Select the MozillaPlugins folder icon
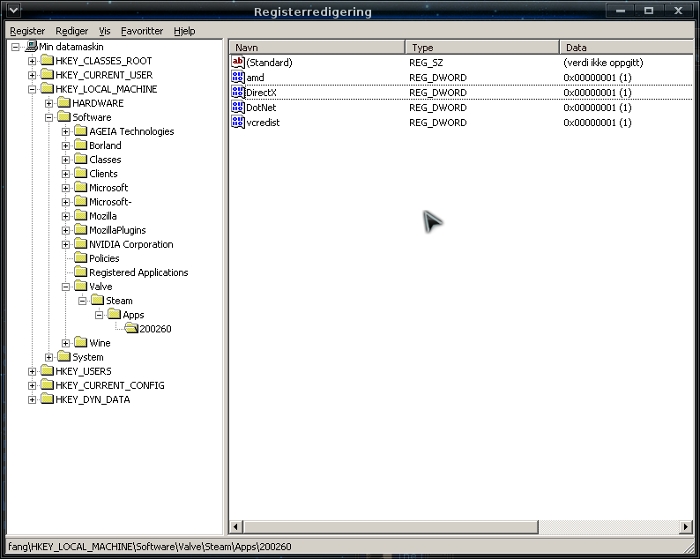The image size is (700, 559). click(81, 230)
